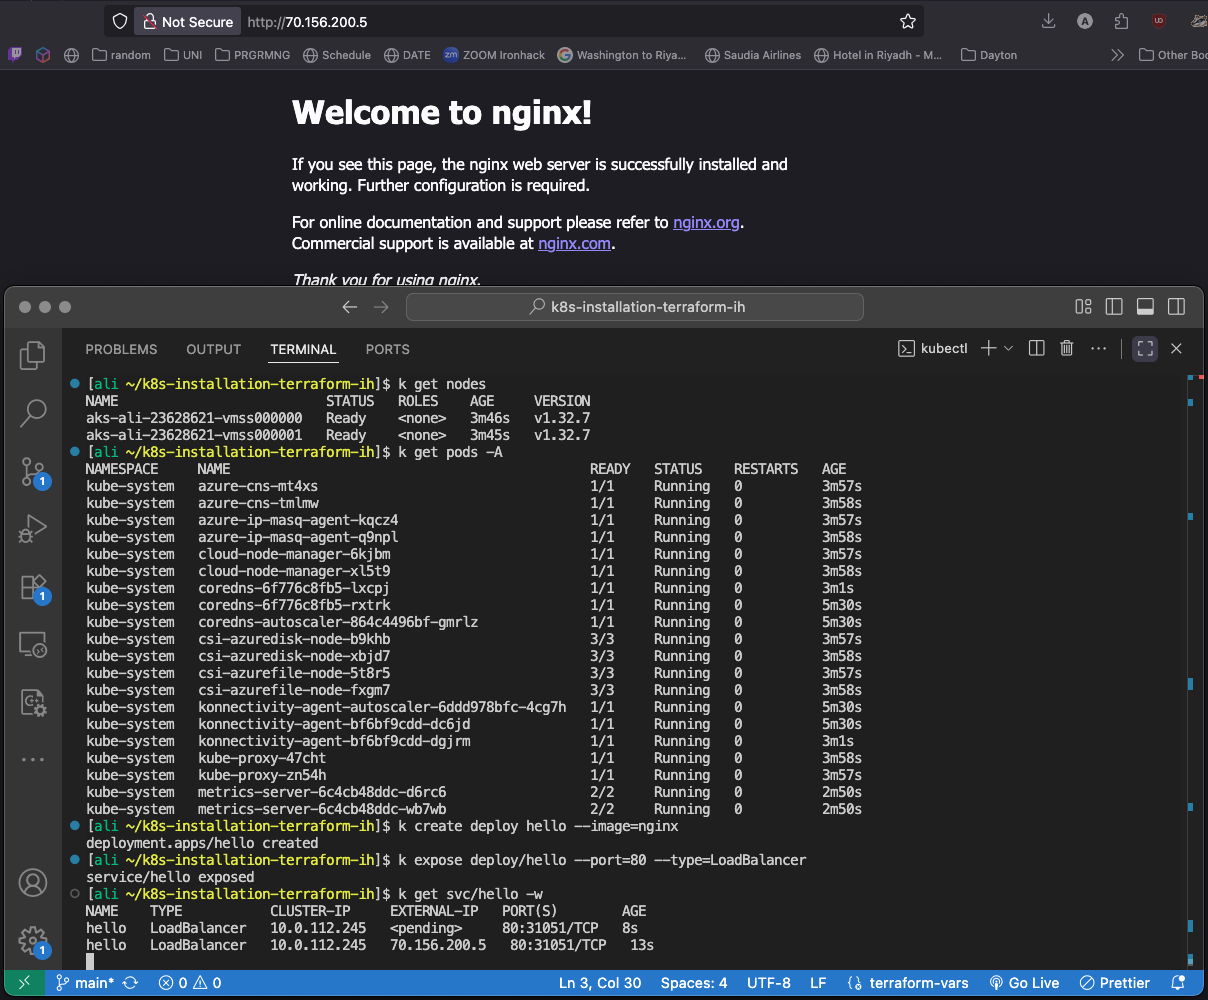The height and width of the screenshot is (1000, 1208).
Task: Kill terminal with the trash icon
Action: tap(1067, 348)
